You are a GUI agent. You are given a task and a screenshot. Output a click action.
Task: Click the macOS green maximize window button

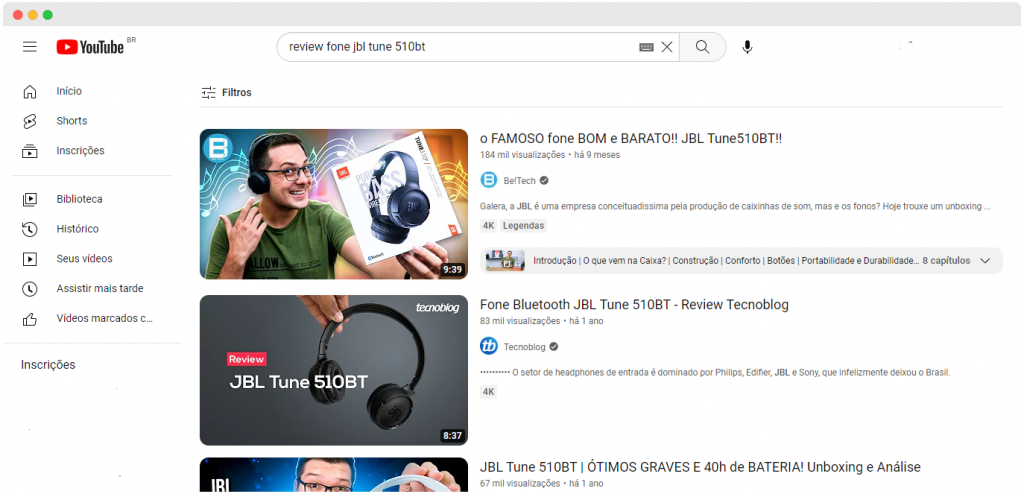(48, 15)
